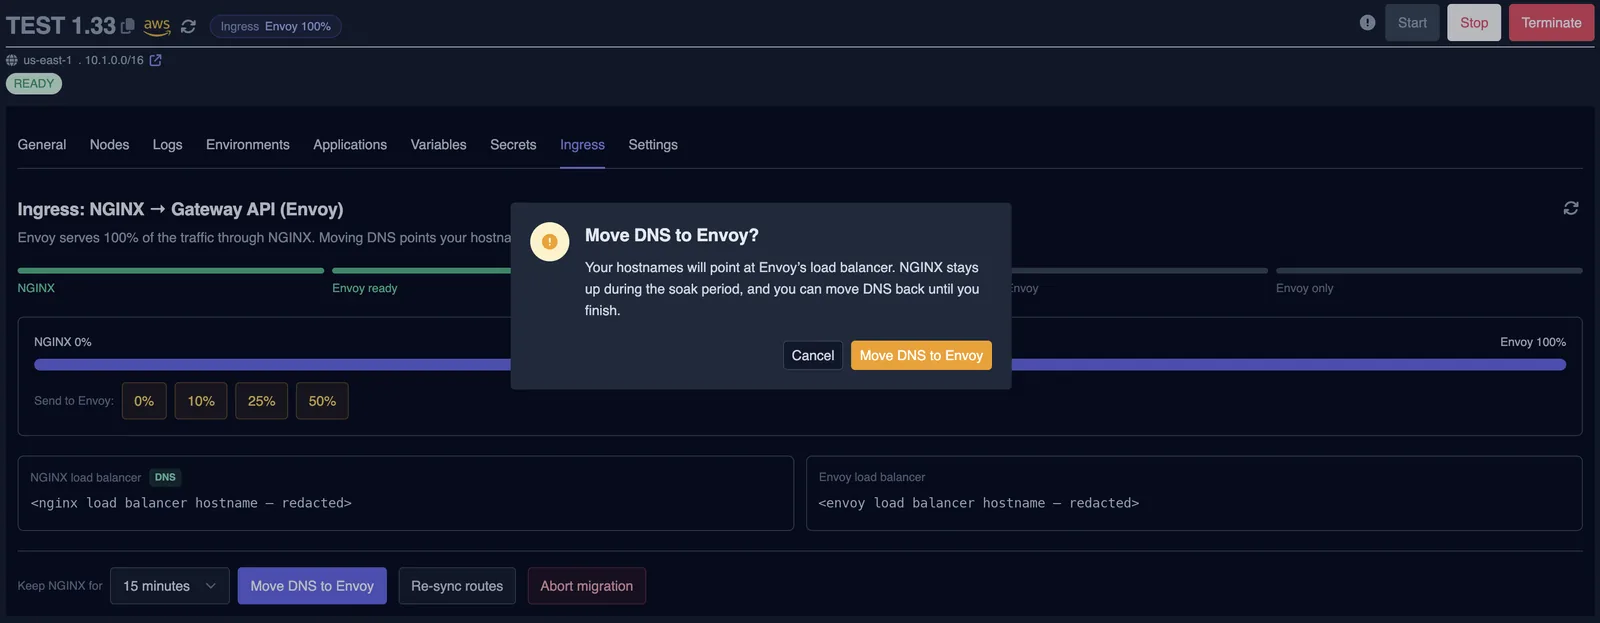1600x623 pixels.
Task: Open the Settings tab
Action: (x=653, y=145)
